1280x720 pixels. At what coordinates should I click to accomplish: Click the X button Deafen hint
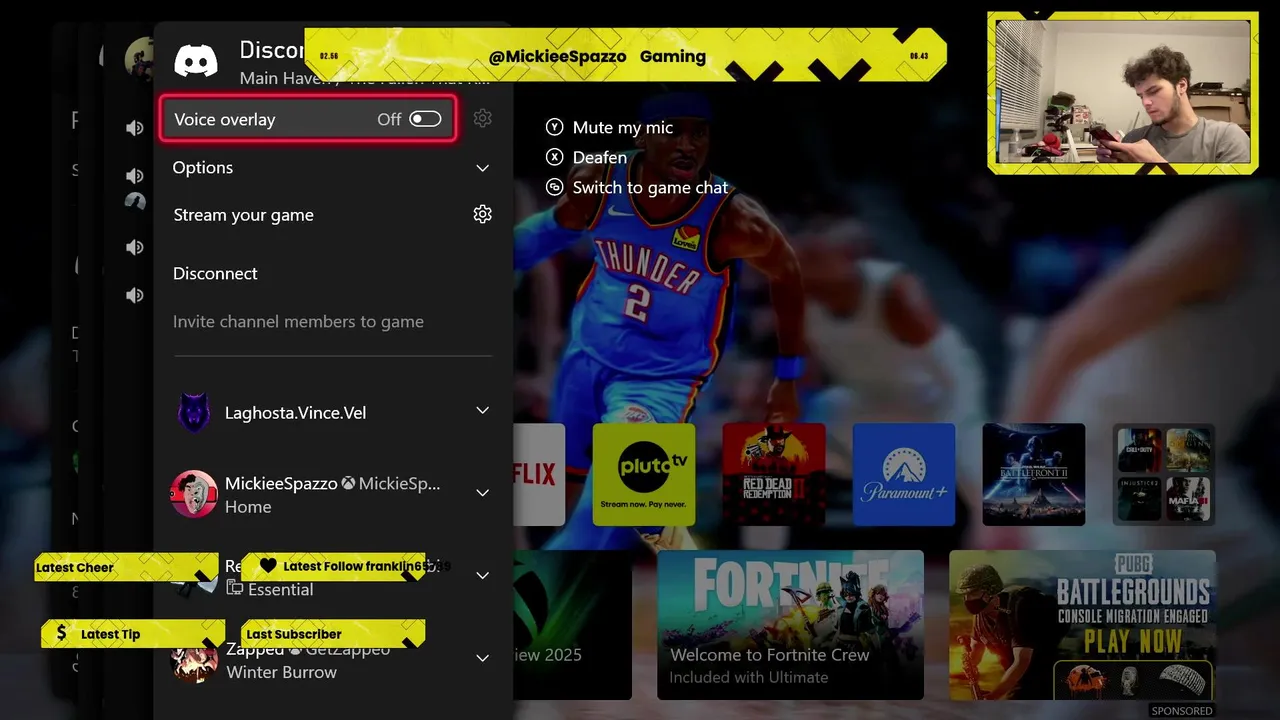pos(555,157)
